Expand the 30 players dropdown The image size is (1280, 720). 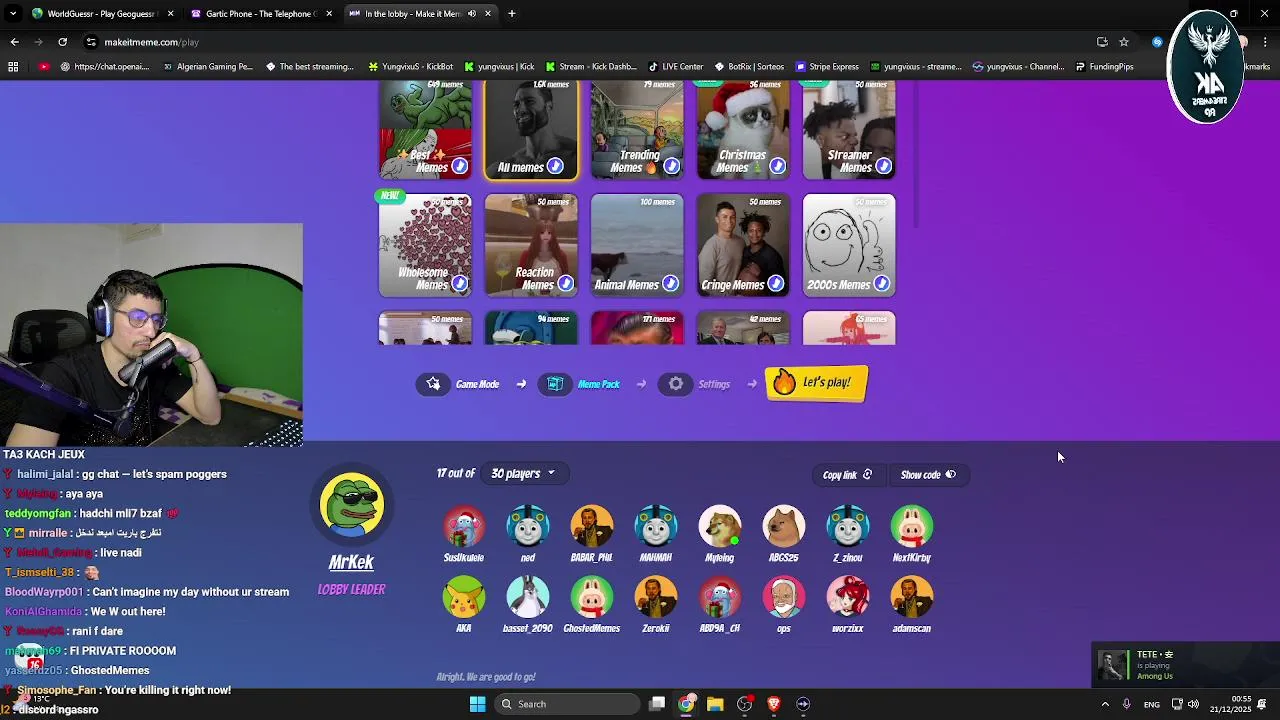click(x=523, y=474)
